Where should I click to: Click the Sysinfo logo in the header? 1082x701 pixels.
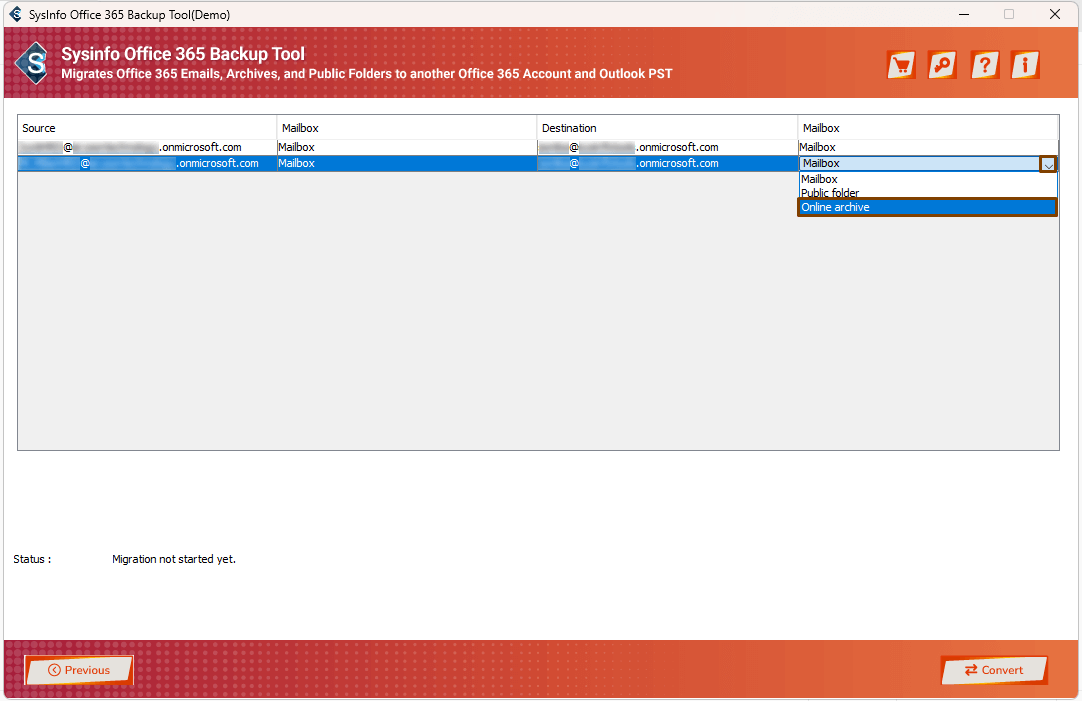[x=32, y=63]
